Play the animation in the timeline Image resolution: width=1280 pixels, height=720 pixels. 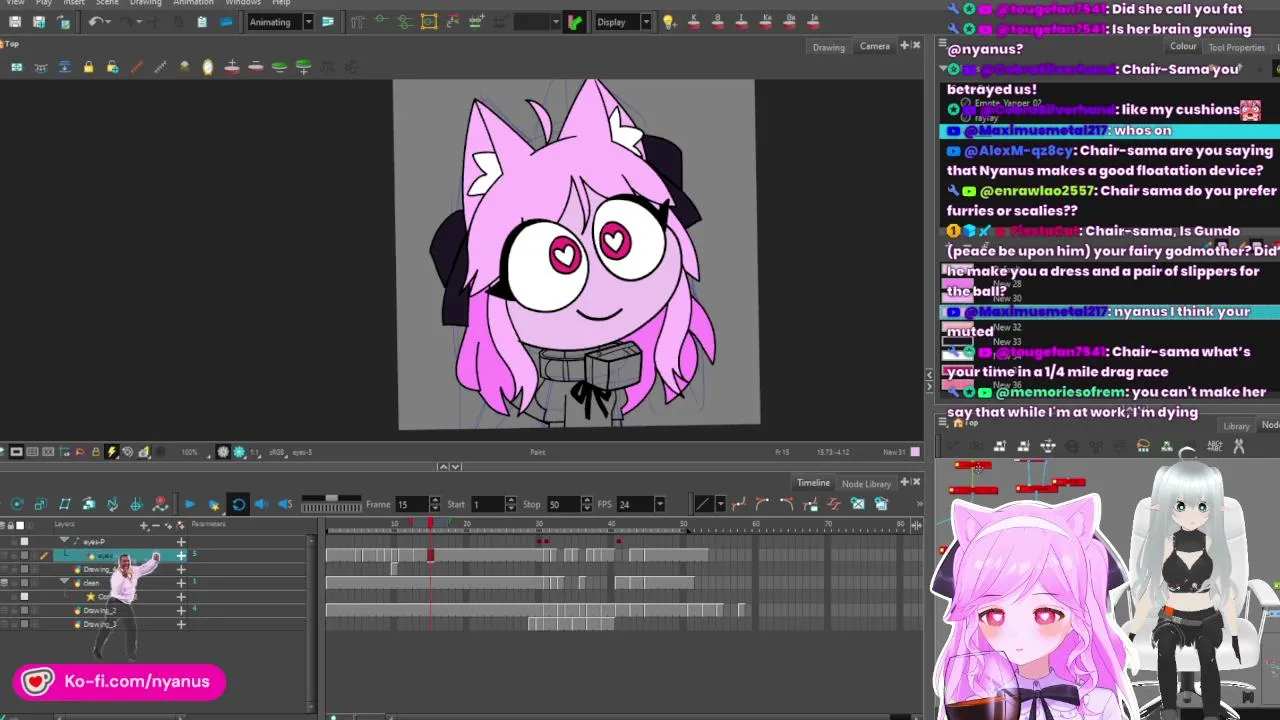pos(189,504)
